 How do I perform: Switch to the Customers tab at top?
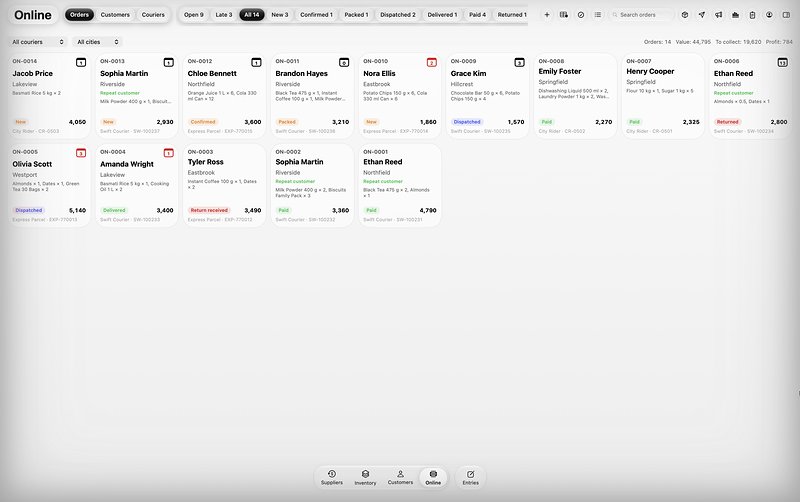115,15
